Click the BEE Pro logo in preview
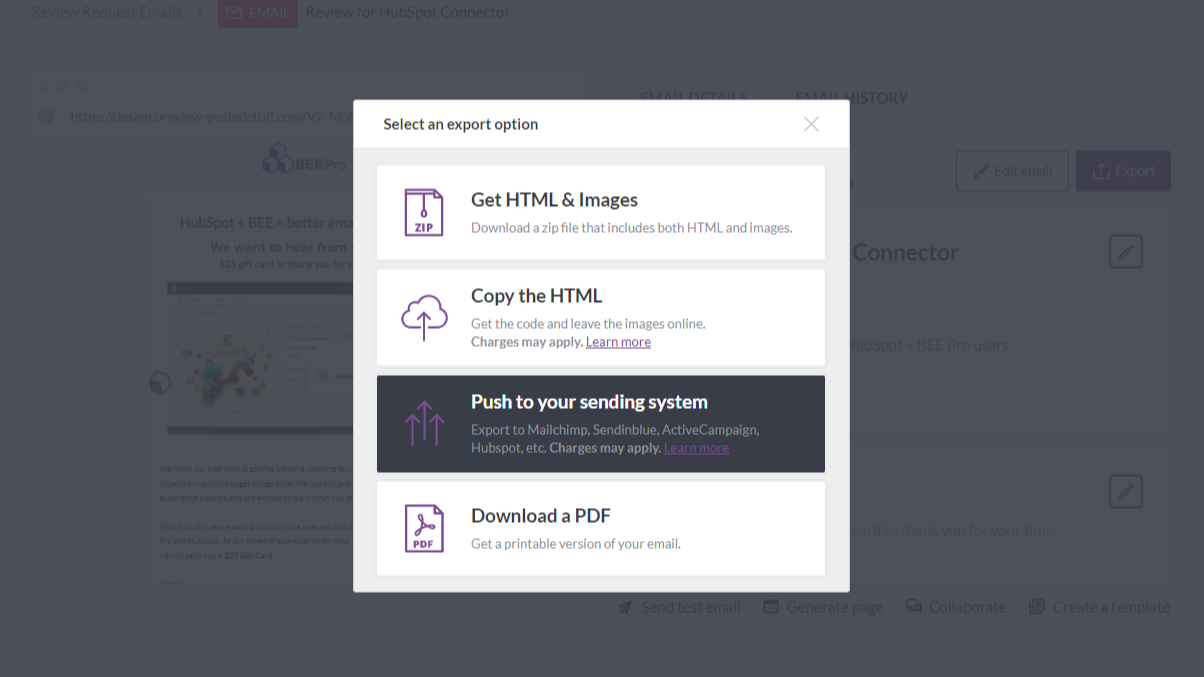Image resolution: width=1204 pixels, height=677 pixels. [306, 160]
